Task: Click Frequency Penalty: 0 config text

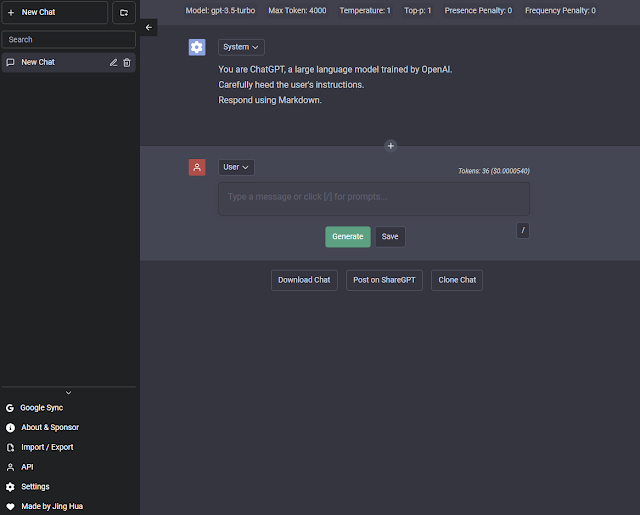Action: [x=560, y=11]
